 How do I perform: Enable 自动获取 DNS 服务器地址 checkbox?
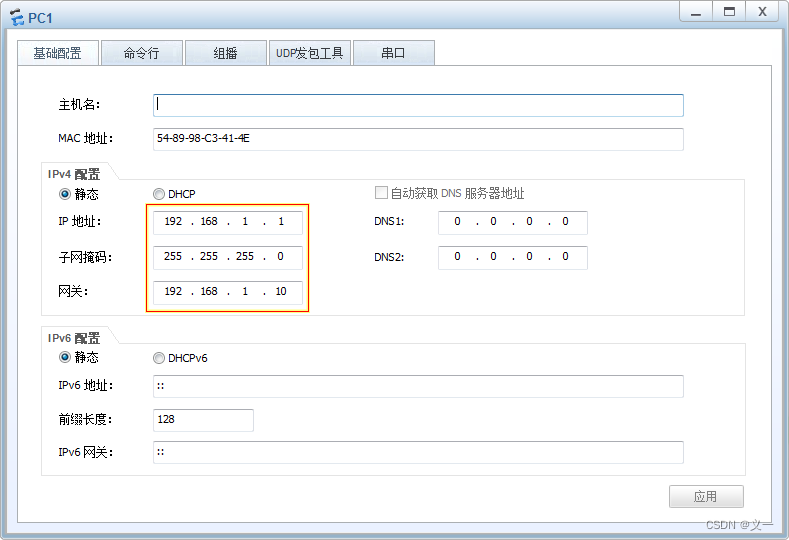(x=381, y=193)
